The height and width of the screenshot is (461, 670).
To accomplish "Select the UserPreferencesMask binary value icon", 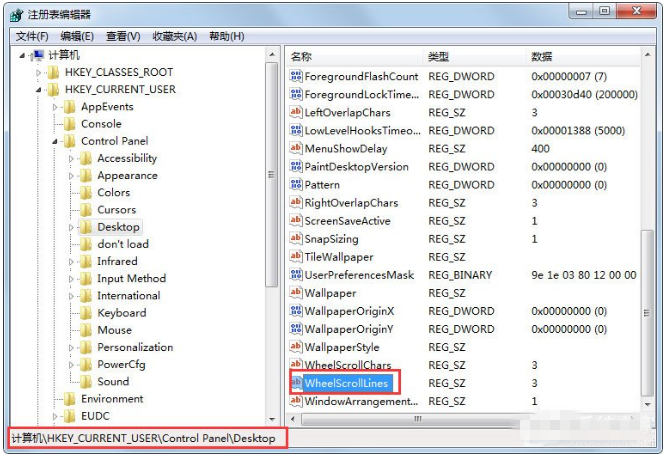I will click(x=296, y=275).
